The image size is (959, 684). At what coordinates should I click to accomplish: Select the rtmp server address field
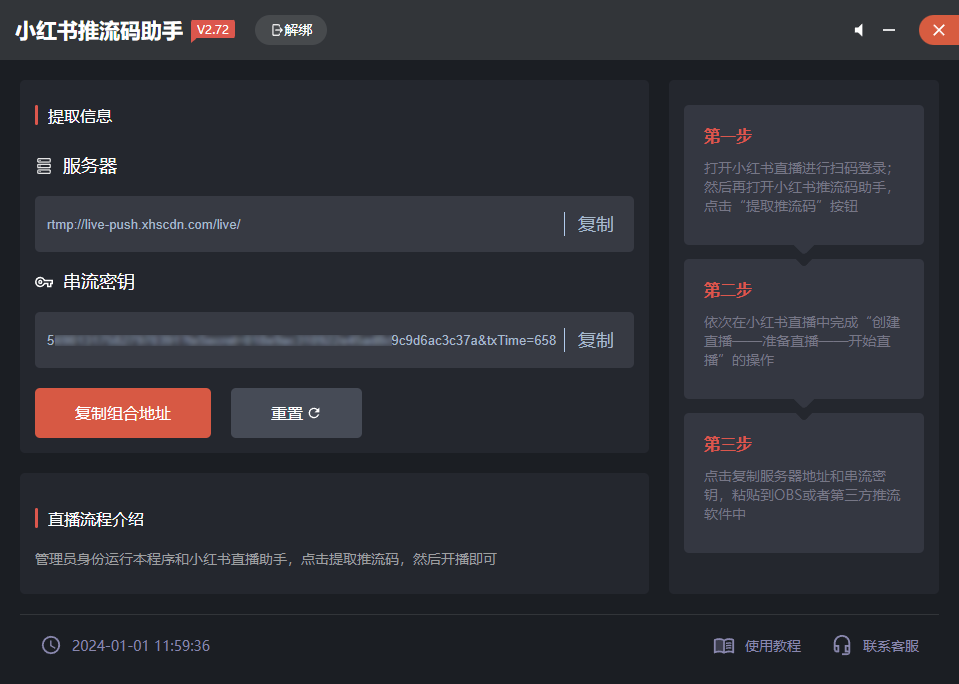tap(300, 224)
